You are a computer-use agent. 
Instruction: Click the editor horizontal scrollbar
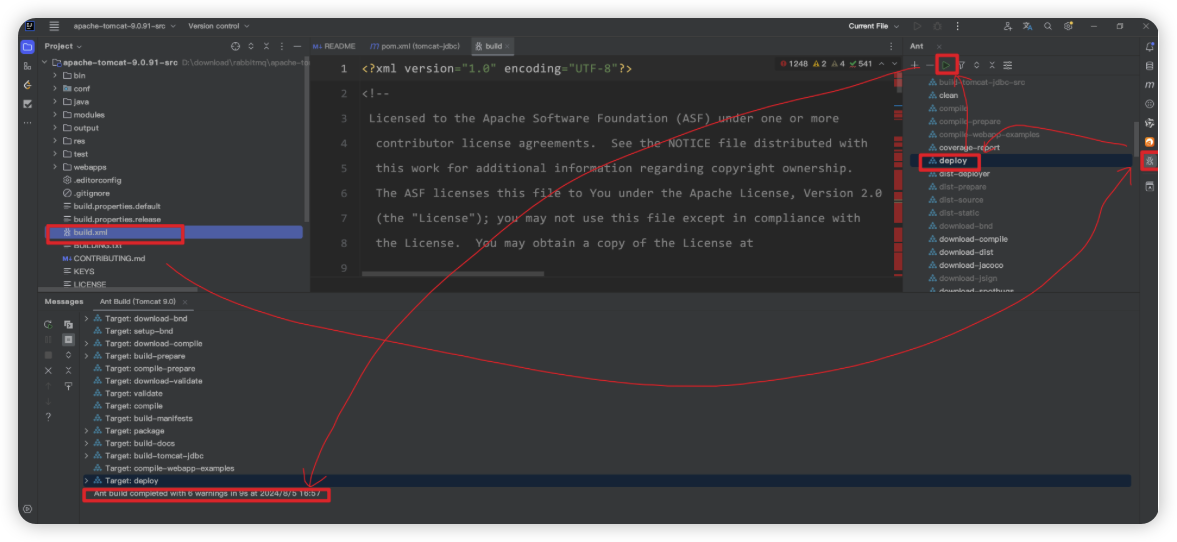point(453,274)
